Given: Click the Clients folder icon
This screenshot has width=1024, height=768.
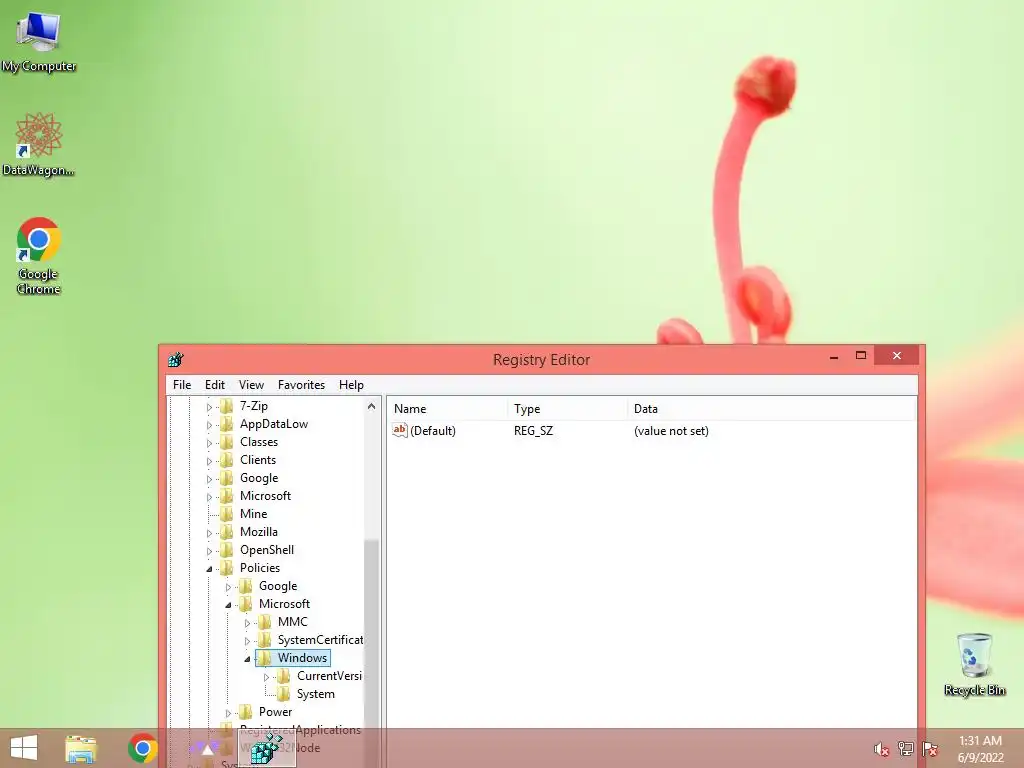Looking at the screenshot, I should [227, 460].
